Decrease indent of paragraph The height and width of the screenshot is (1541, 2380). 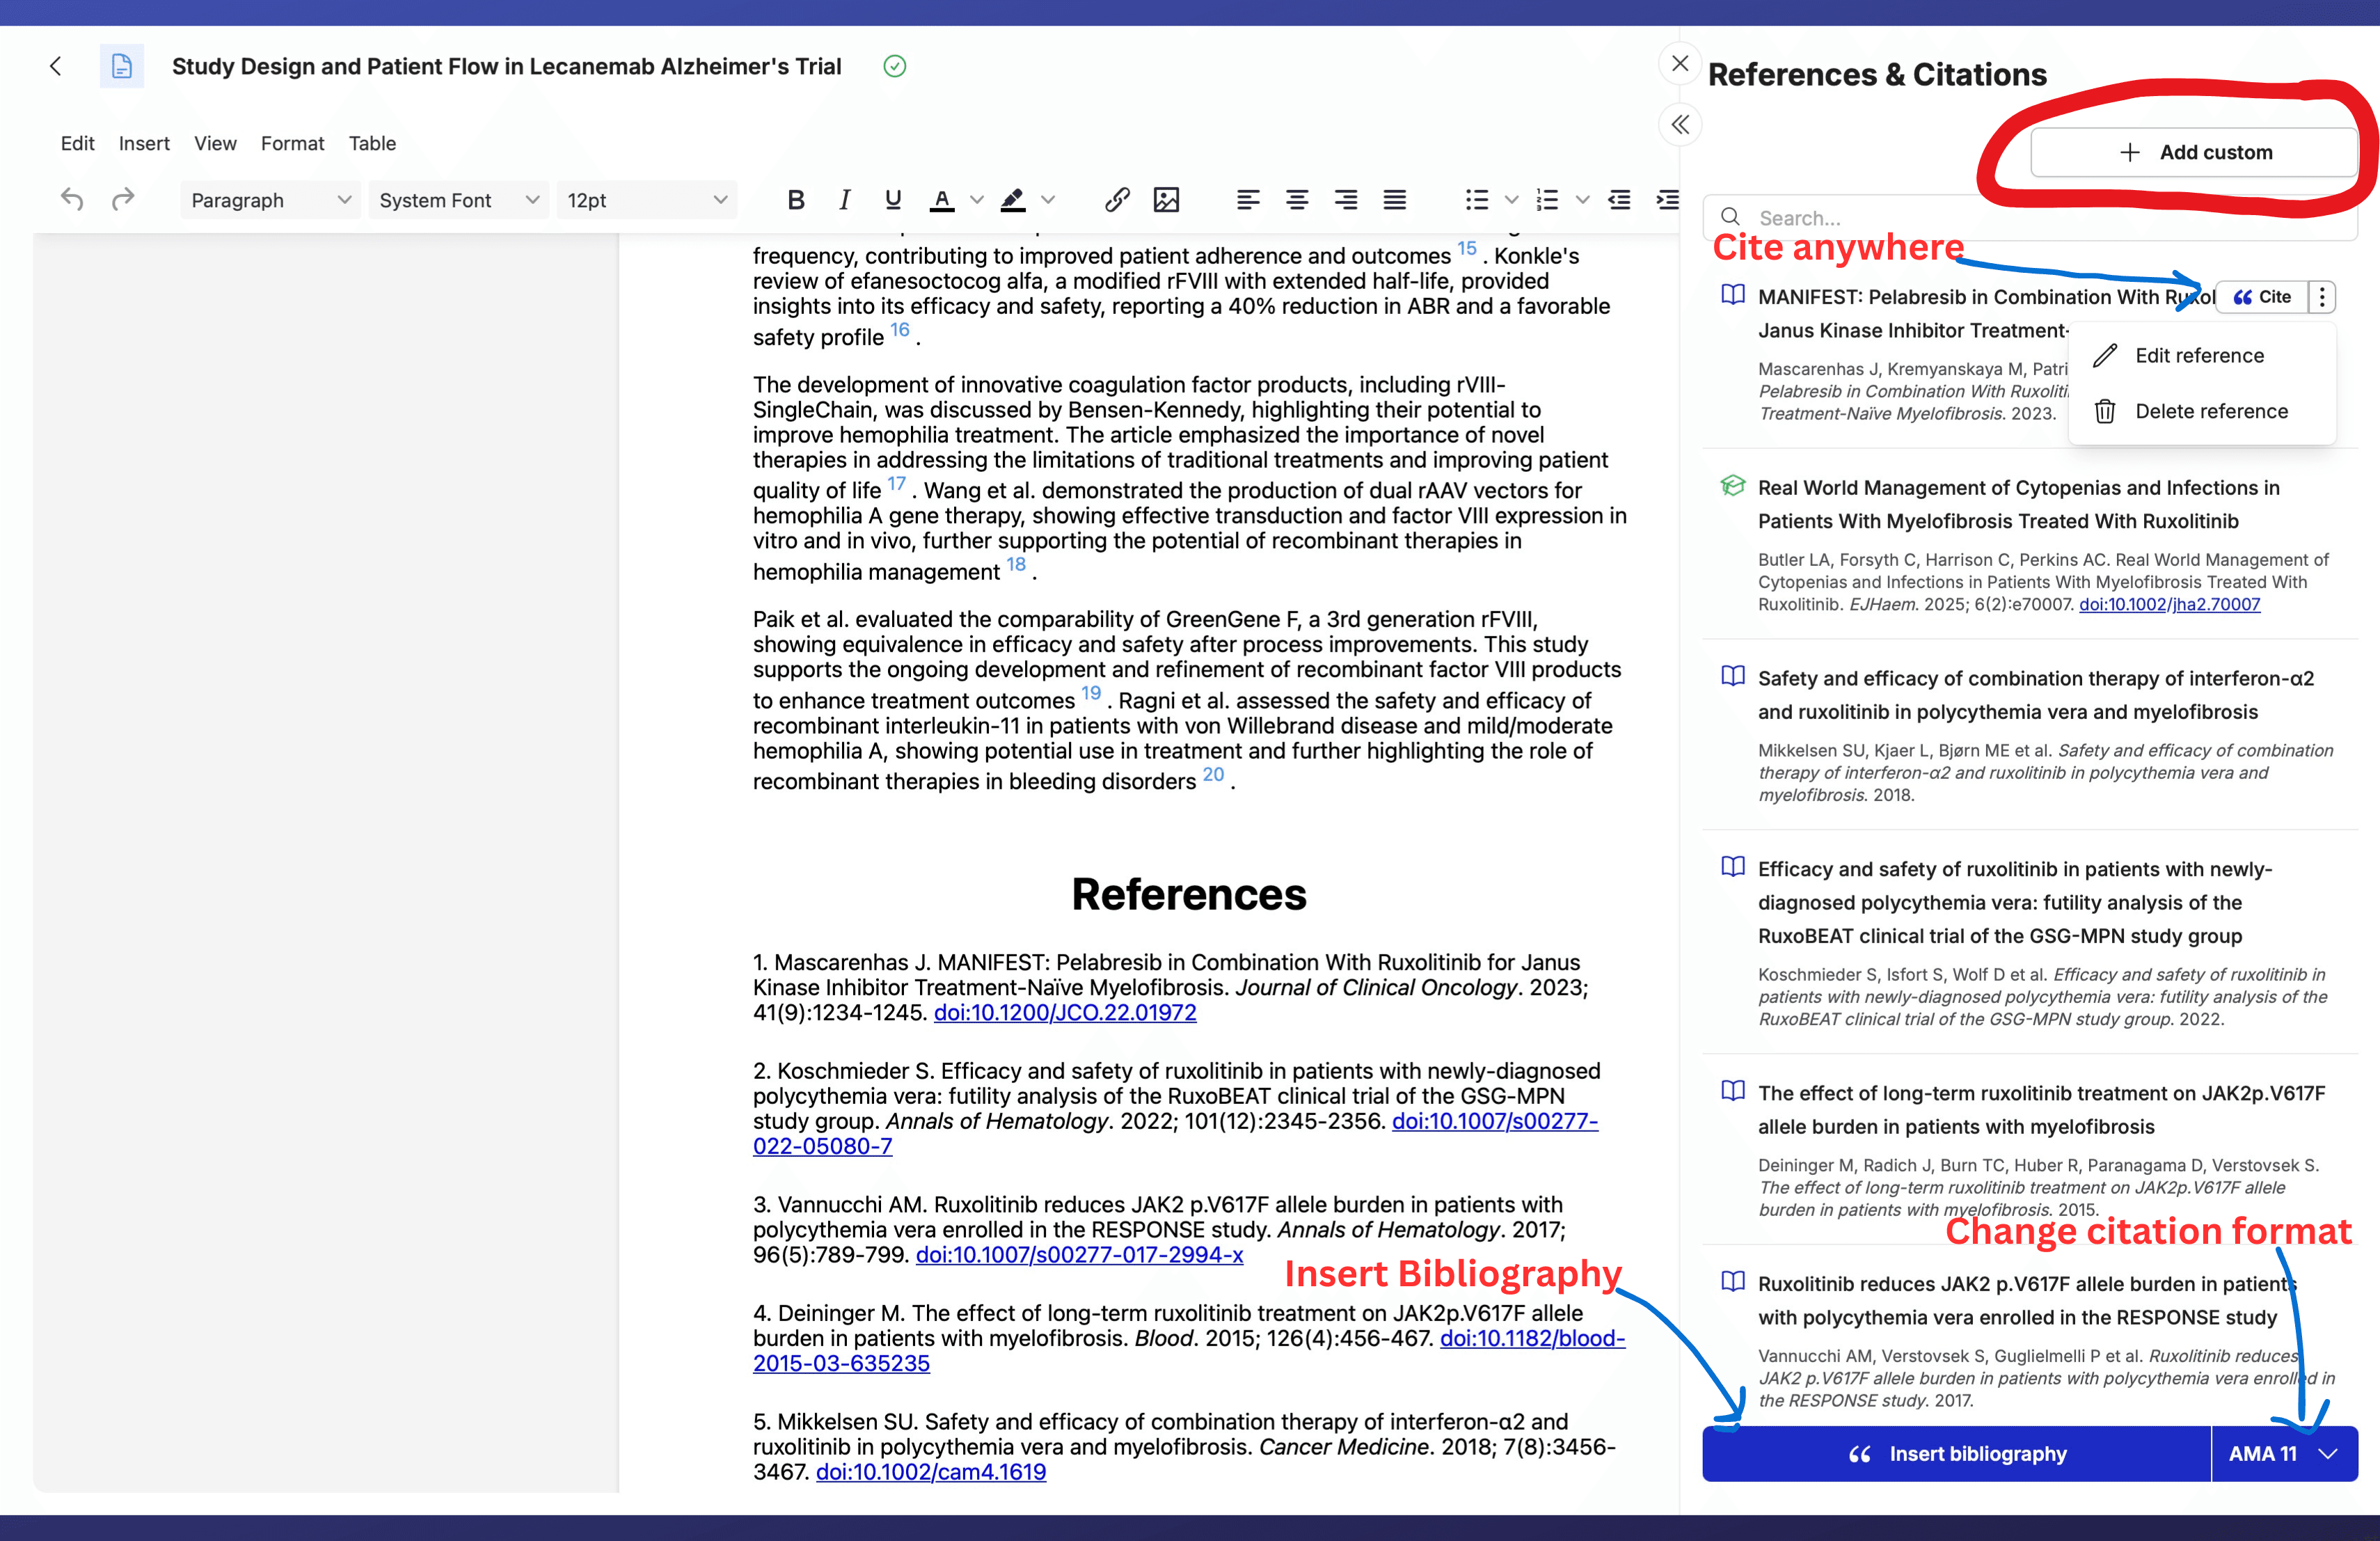[1619, 200]
